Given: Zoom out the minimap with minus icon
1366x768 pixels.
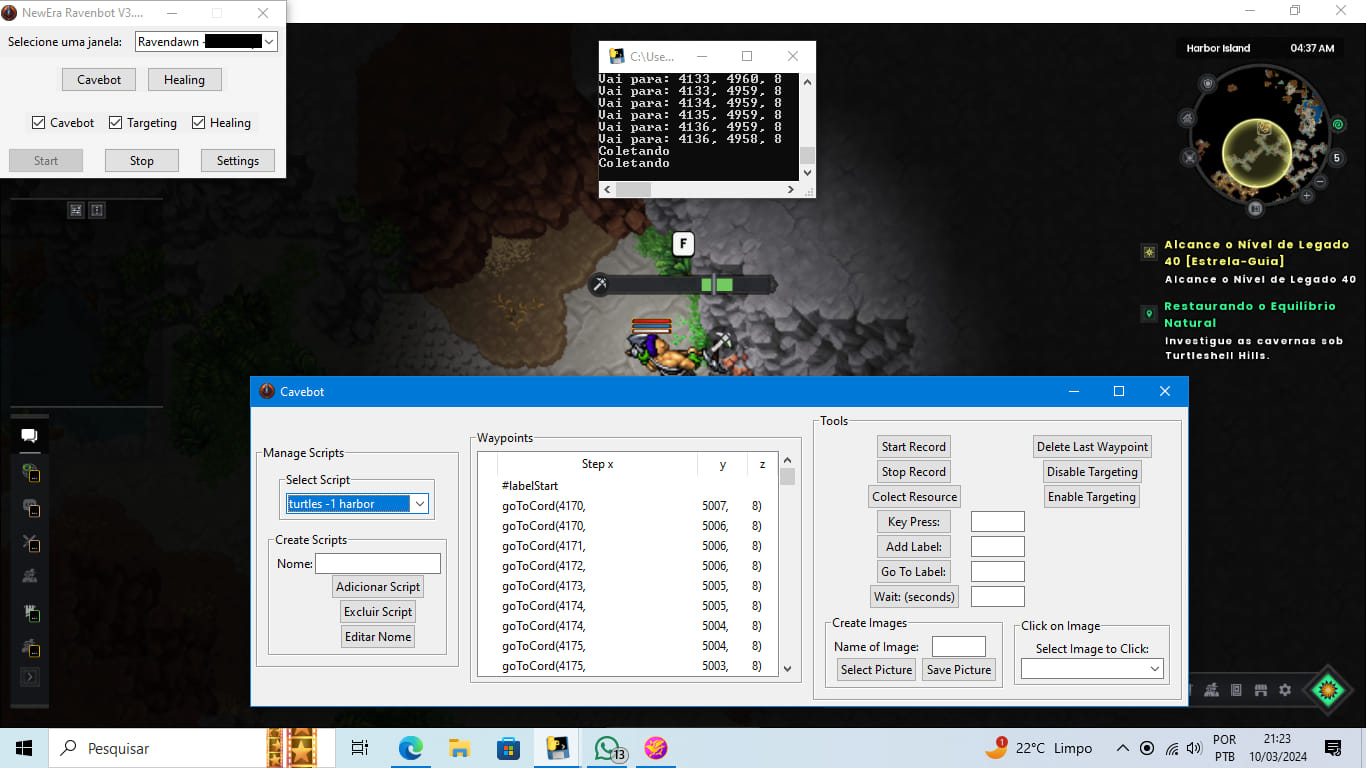Looking at the screenshot, I should [1320, 183].
